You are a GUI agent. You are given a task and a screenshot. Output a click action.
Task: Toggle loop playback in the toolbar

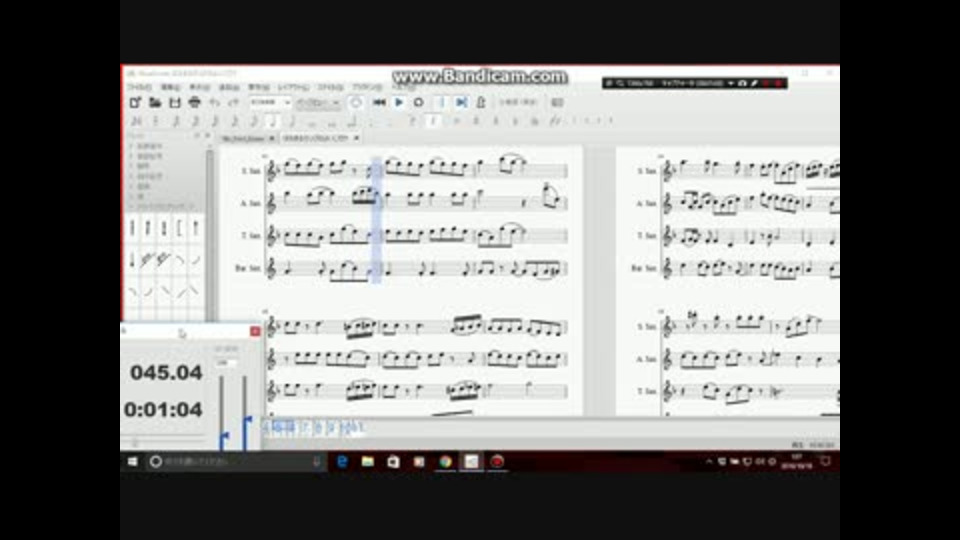click(x=419, y=102)
